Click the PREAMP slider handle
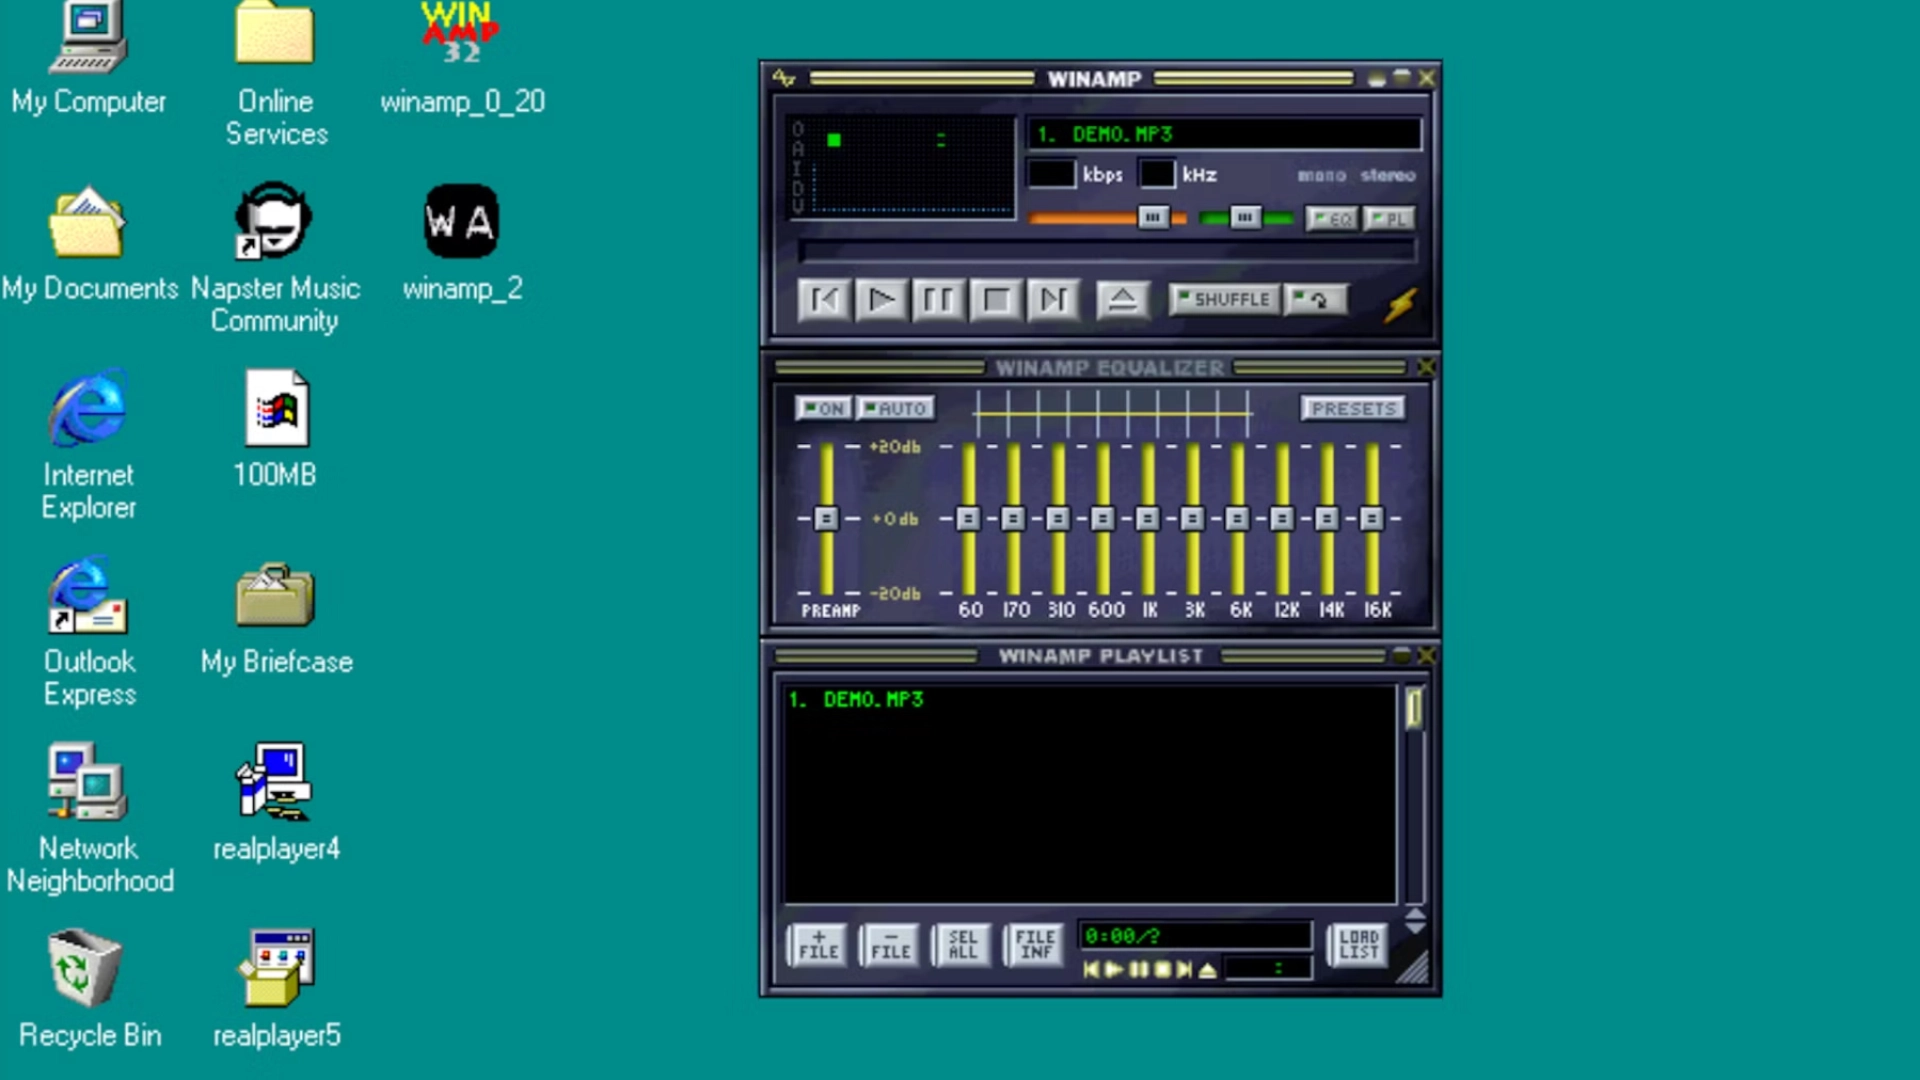Viewport: 1920px width, 1080px height. [826, 518]
